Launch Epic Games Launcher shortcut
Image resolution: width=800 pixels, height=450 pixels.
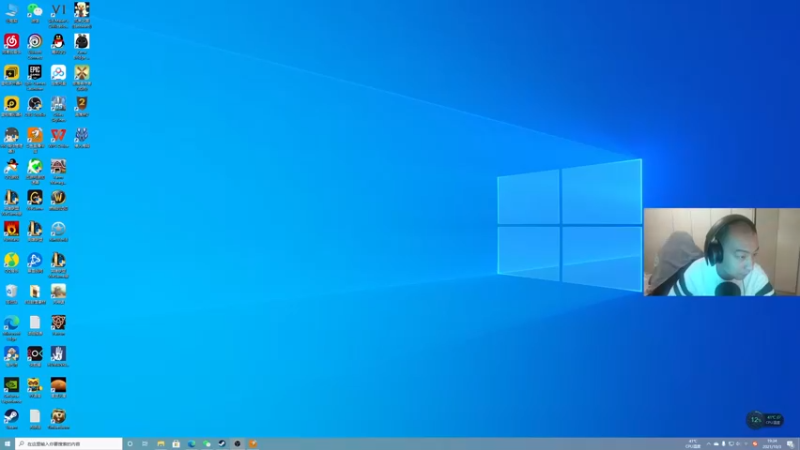[x=35, y=77]
